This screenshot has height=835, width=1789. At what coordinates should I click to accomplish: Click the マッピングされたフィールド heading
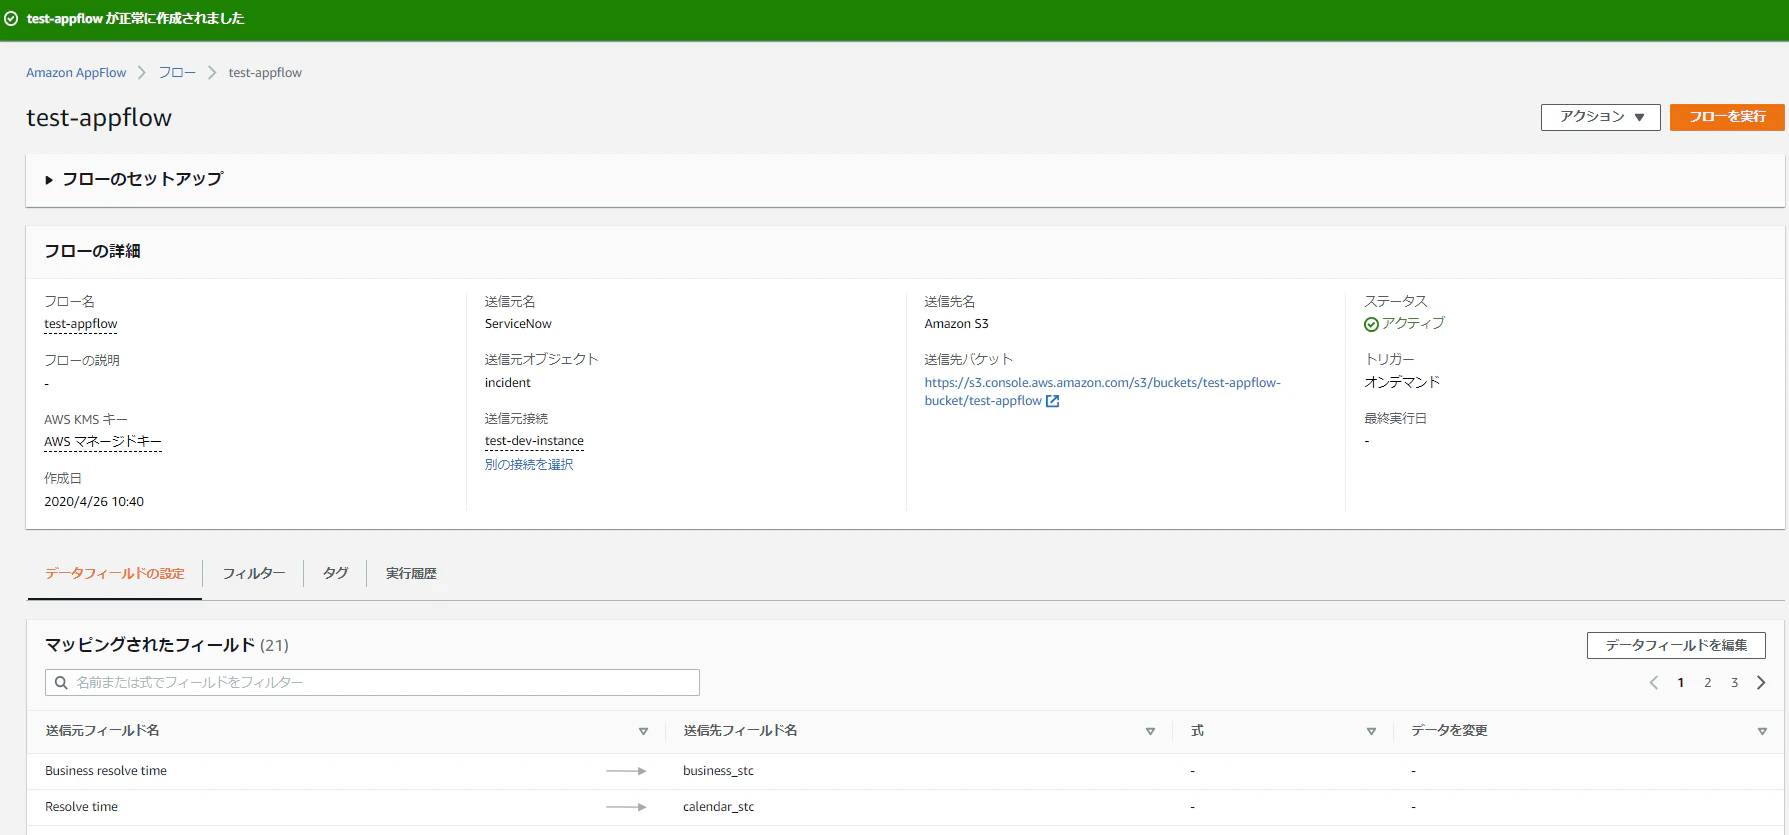click(x=150, y=645)
